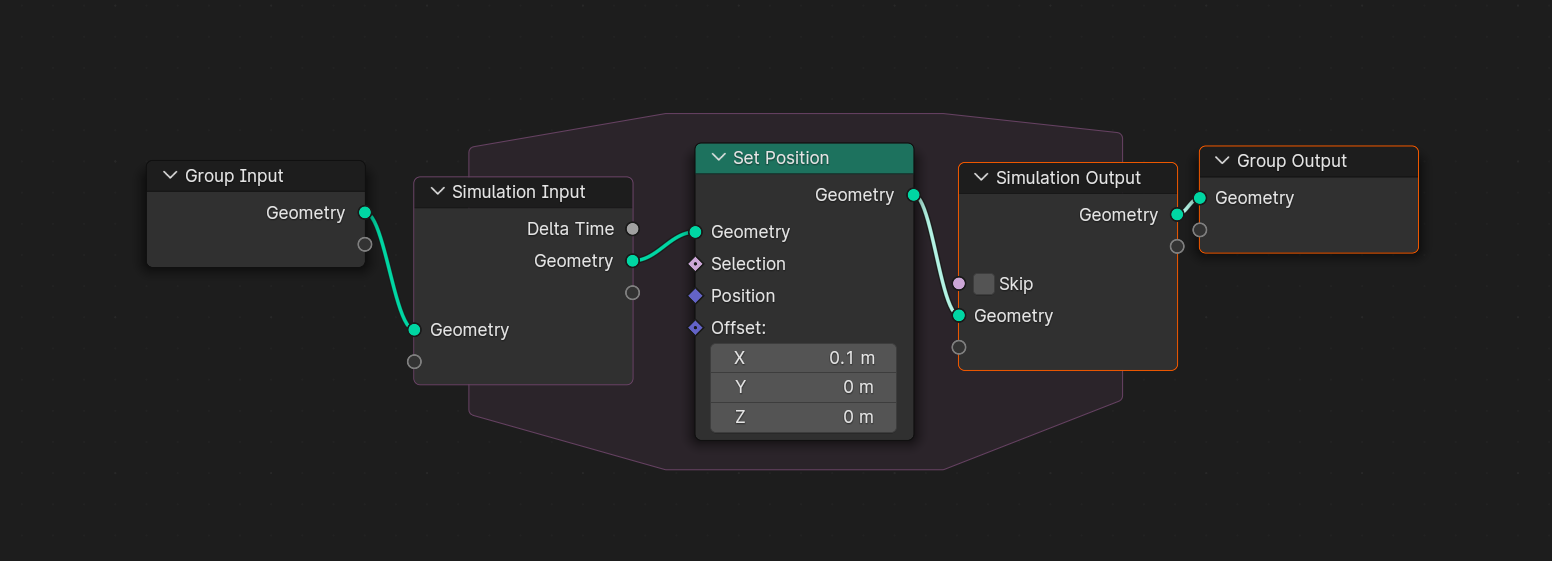Click Group Output Geometry input socket
Image resolution: width=1552 pixels, height=561 pixels.
pos(1200,198)
